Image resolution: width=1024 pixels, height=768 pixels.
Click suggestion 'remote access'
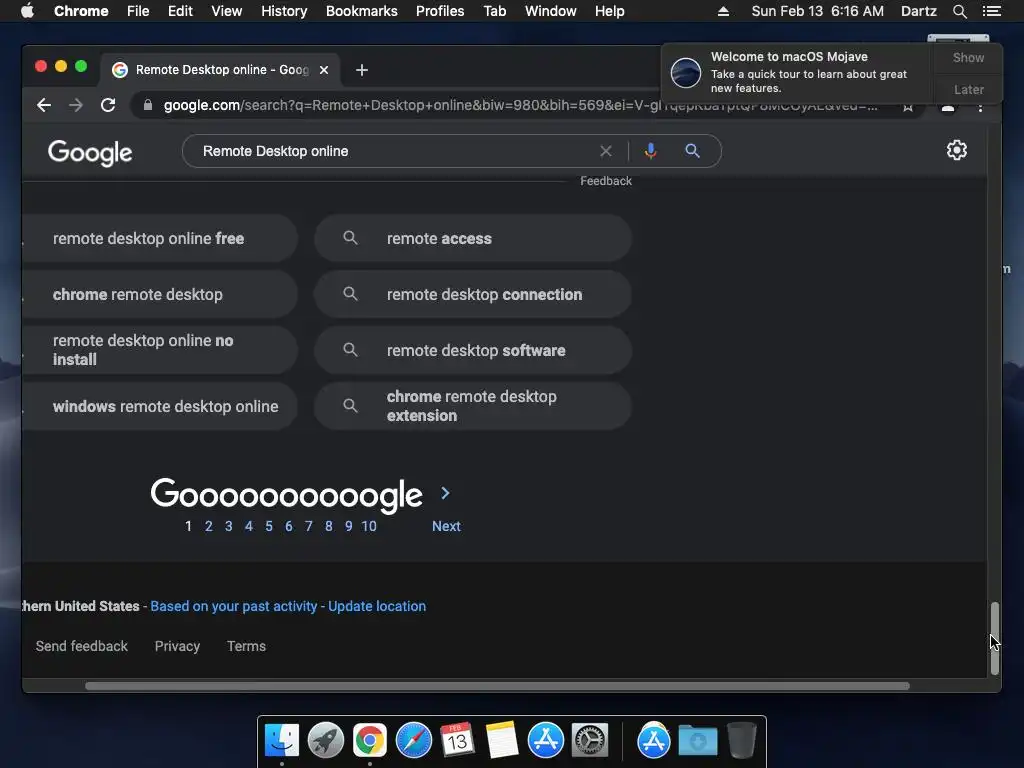(x=473, y=238)
